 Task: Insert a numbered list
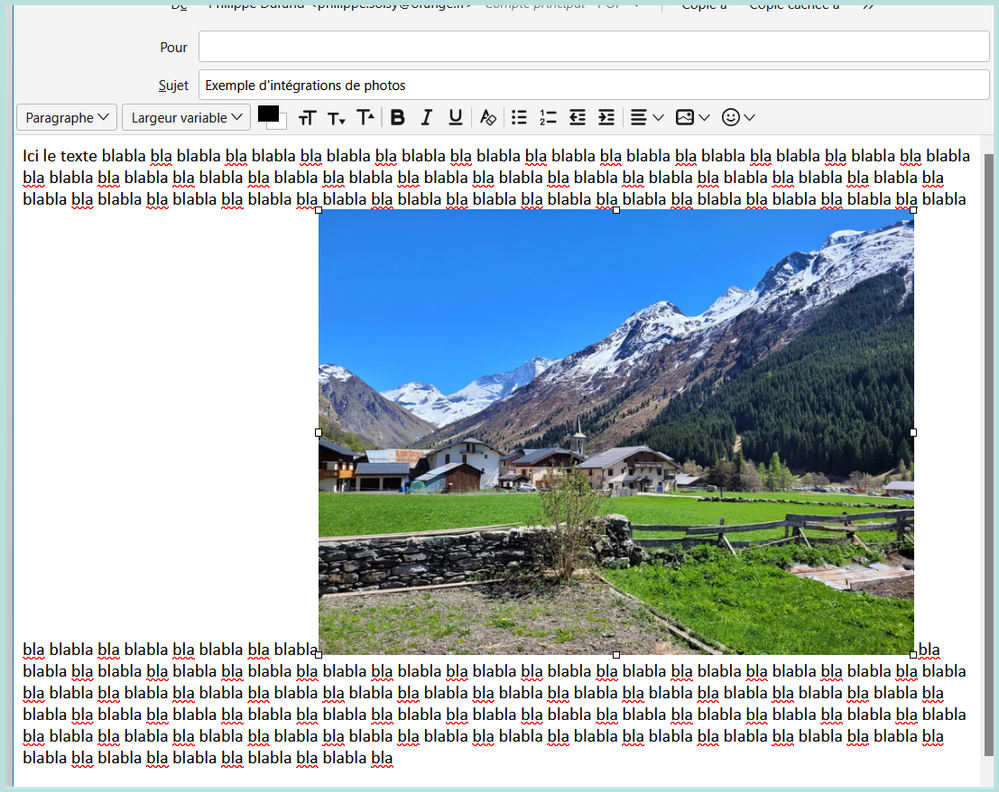548,118
